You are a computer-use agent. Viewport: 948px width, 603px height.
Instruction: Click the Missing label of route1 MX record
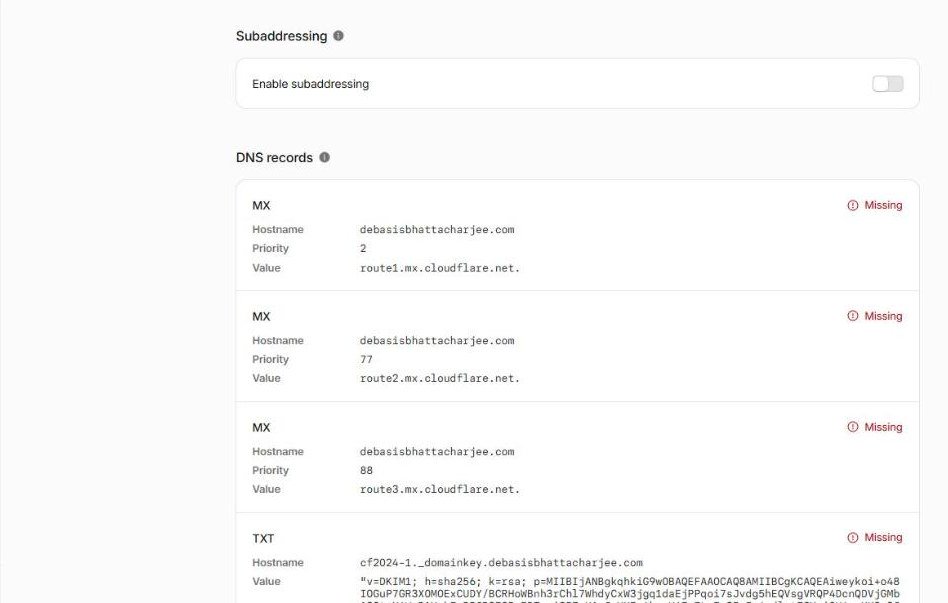(x=883, y=206)
